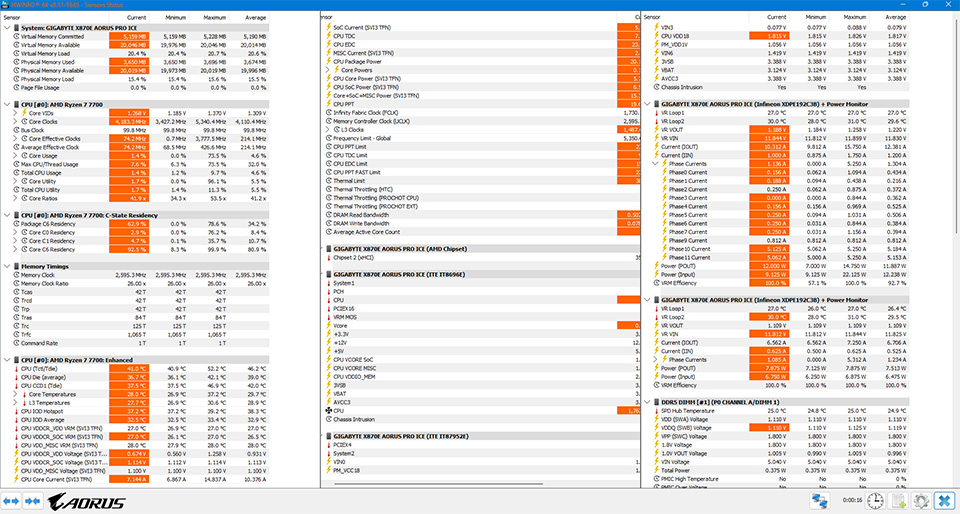Viewport: 960px width, 514px height.
Task: Collapse the System: GIGABYTE X870E AORUS PRO ICE group
Action: click(x=7, y=27)
